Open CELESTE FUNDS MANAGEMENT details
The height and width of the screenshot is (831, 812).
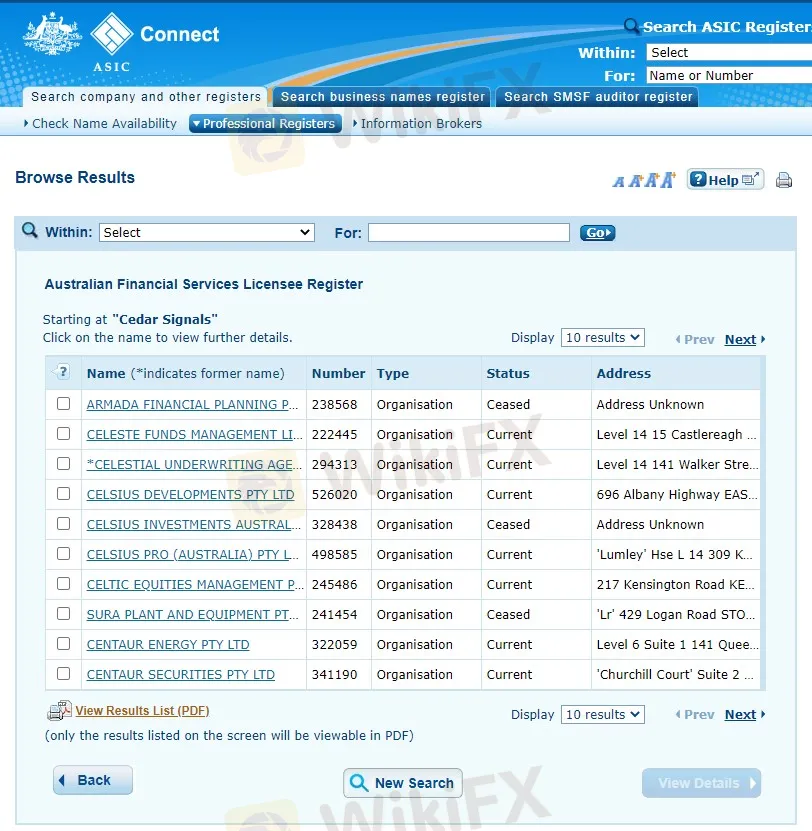195,435
